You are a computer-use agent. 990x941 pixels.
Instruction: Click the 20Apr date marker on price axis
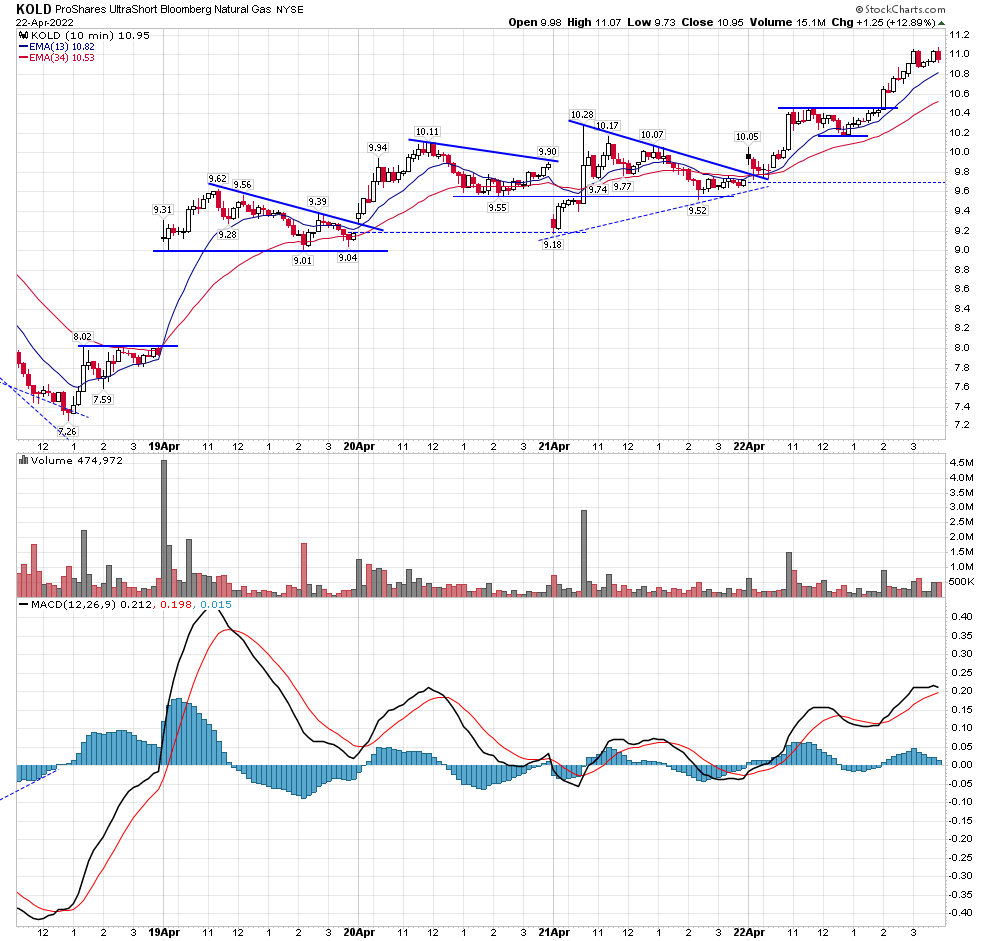(x=359, y=447)
